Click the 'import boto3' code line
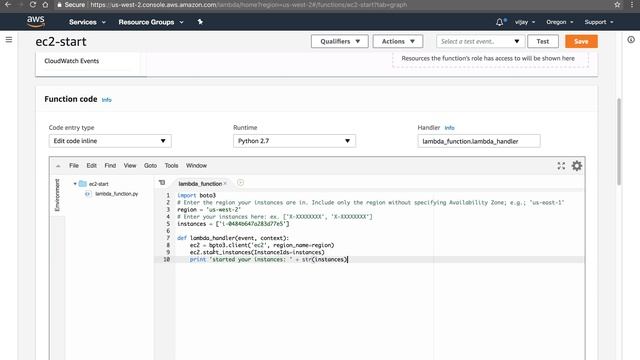This screenshot has height=360, width=640. click(x=196, y=196)
